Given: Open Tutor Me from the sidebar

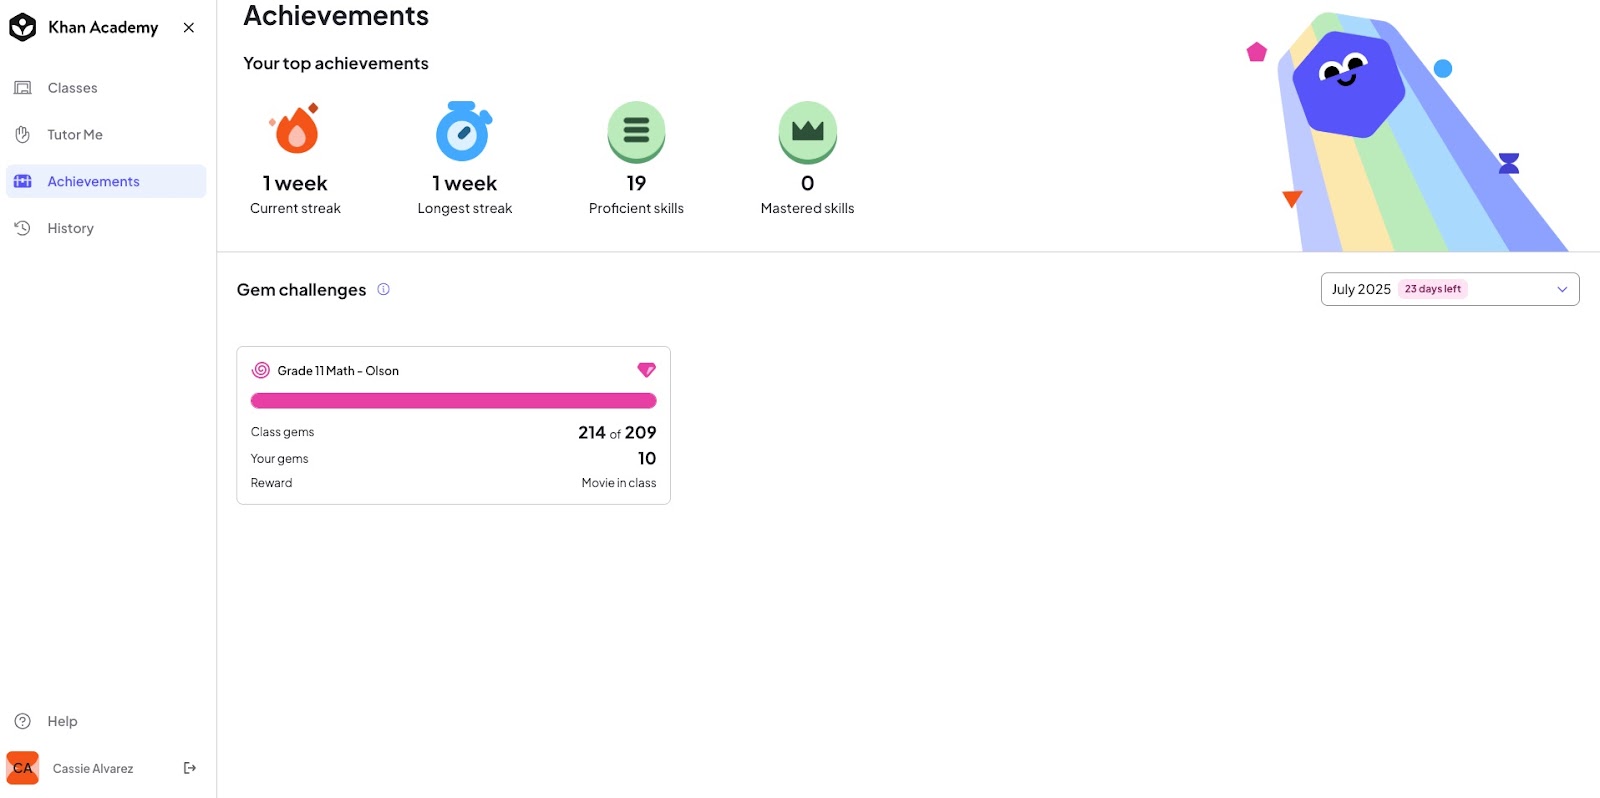Looking at the screenshot, I should click(x=106, y=135).
